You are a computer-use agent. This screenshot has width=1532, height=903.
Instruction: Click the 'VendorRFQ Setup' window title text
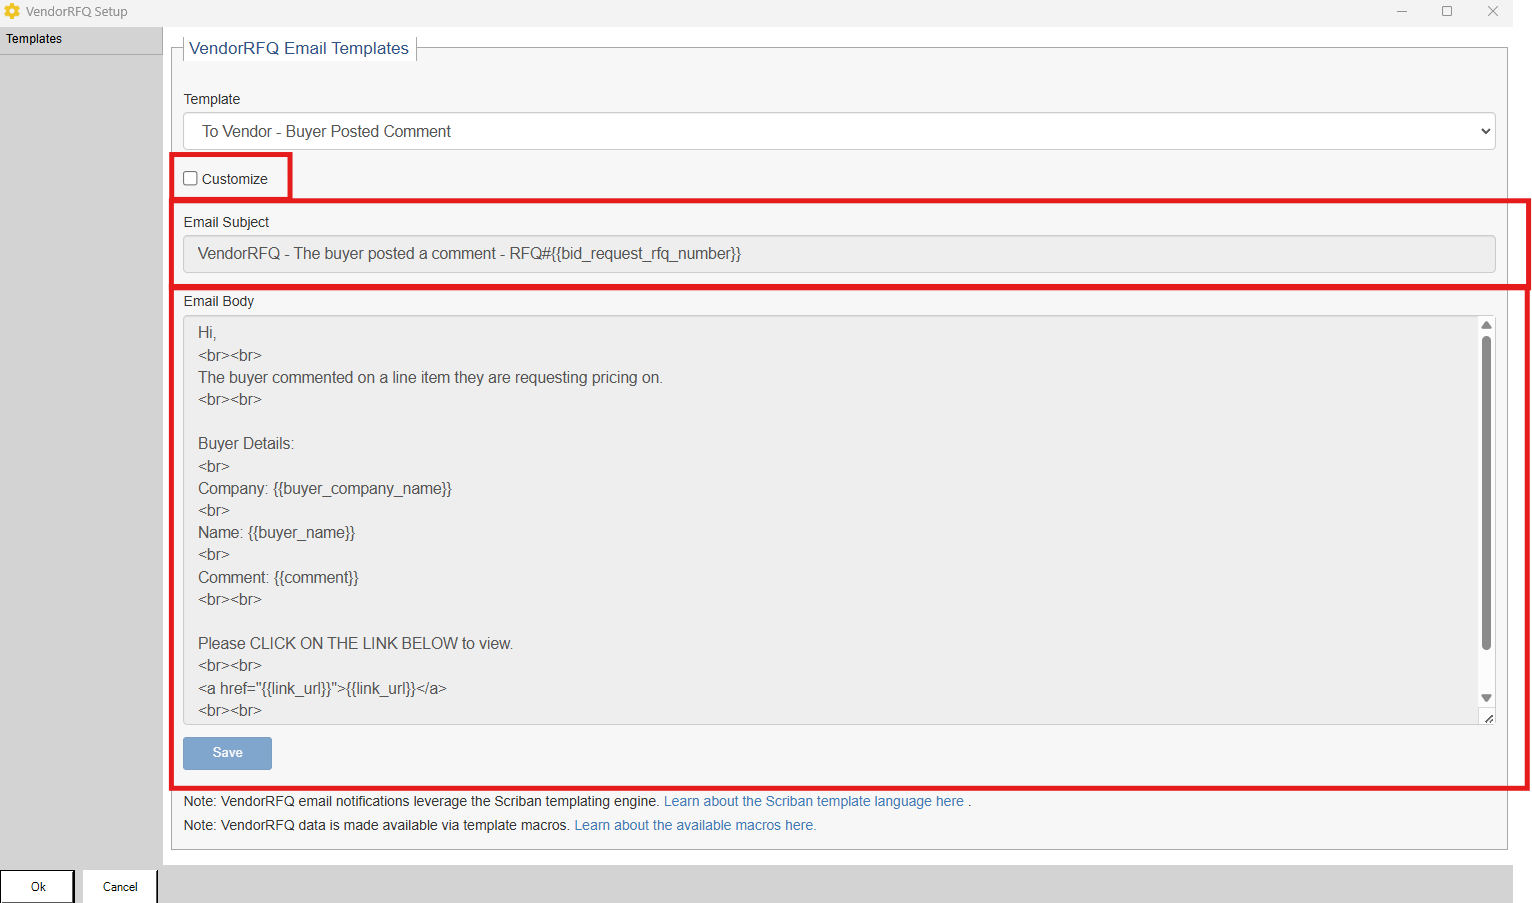click(77, 11)
